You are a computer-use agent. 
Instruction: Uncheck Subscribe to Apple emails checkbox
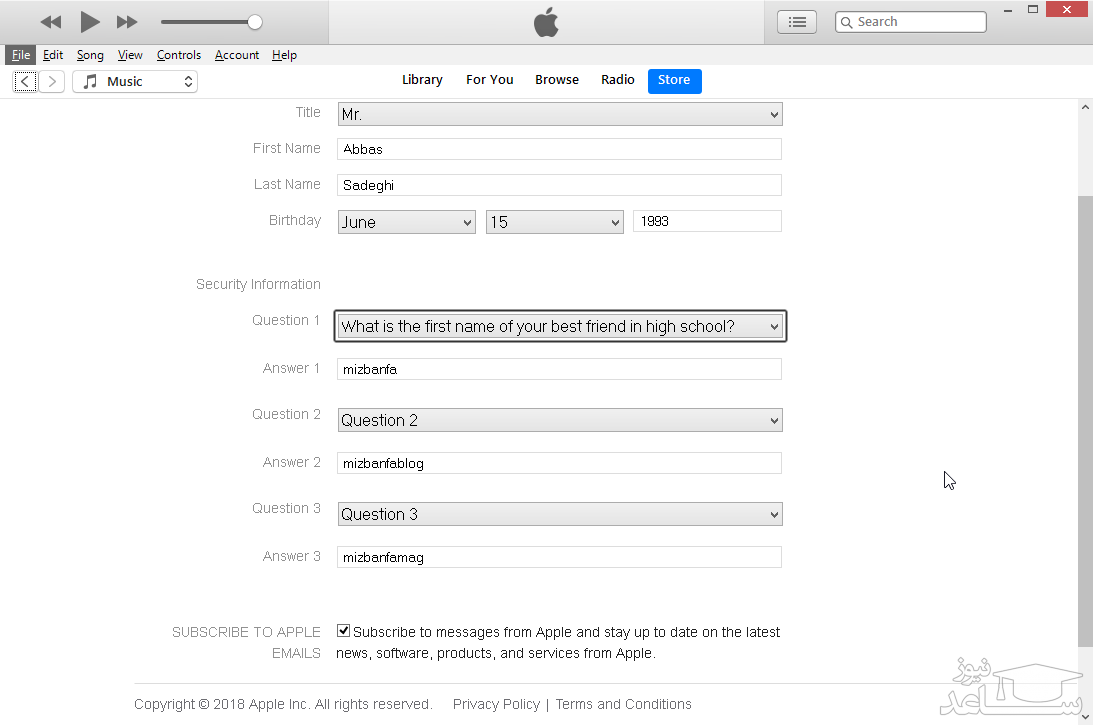coord(344,631)
